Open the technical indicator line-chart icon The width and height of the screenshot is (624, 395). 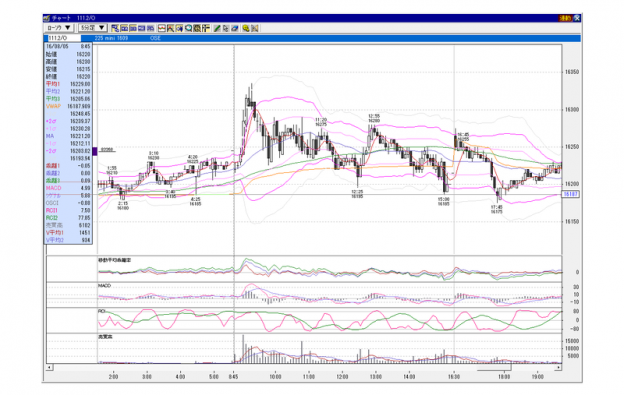click(162, 28)
